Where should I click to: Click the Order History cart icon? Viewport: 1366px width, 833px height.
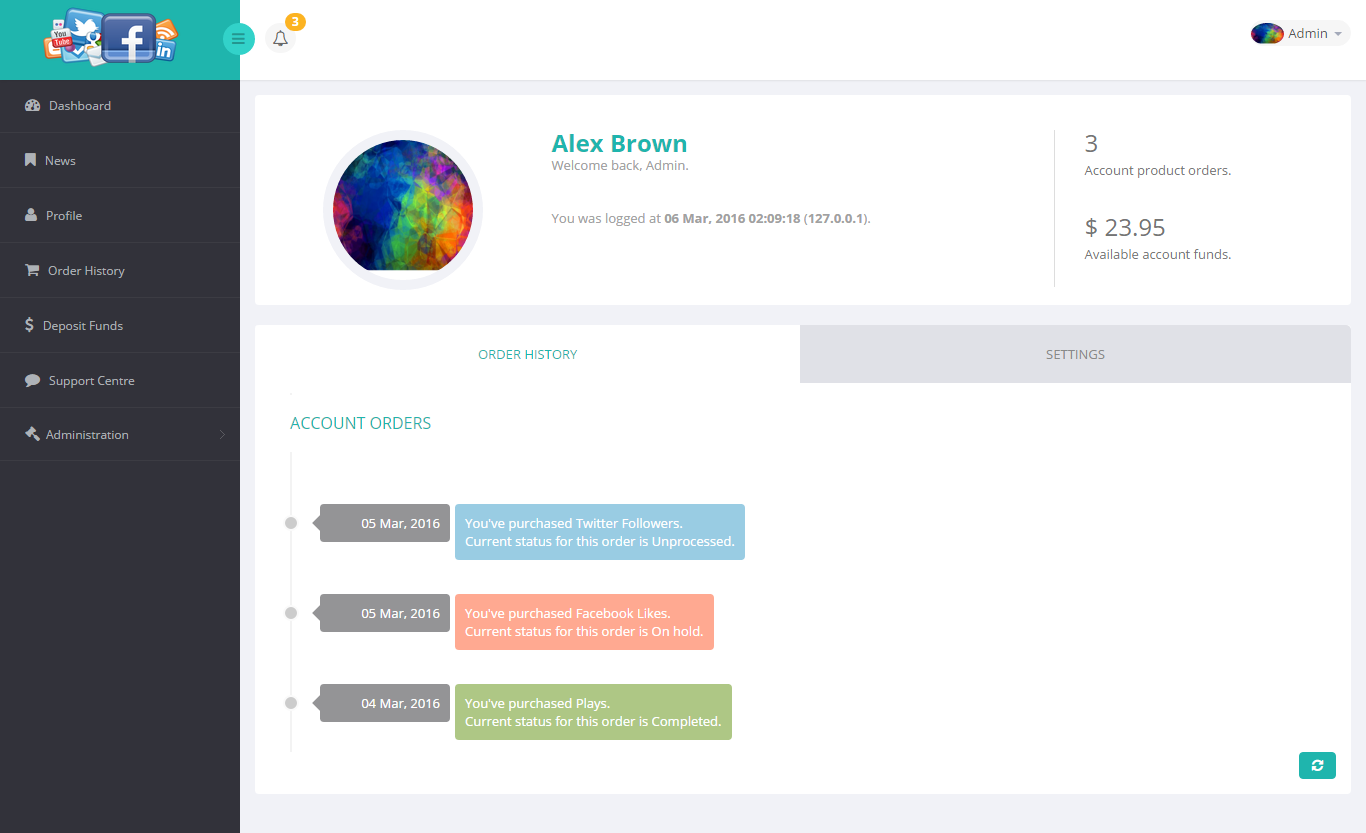point(32,270)
